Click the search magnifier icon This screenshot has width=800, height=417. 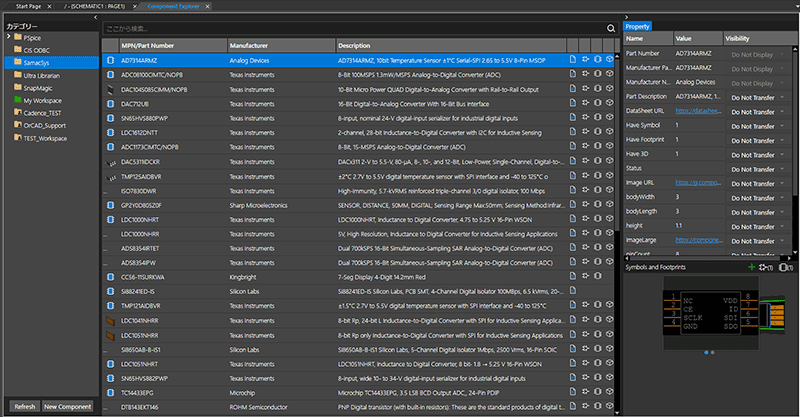pyautogui.click(x=611, y=29)
